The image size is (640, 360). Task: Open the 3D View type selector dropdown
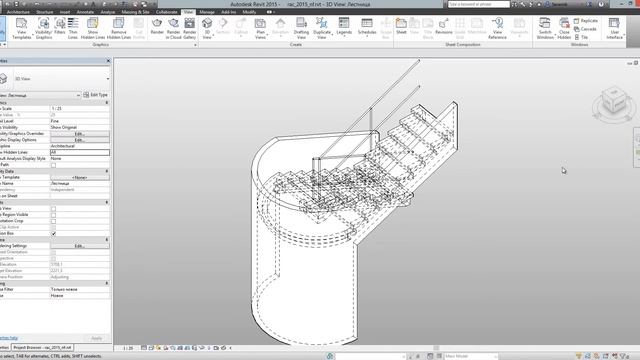coord(108,79)
